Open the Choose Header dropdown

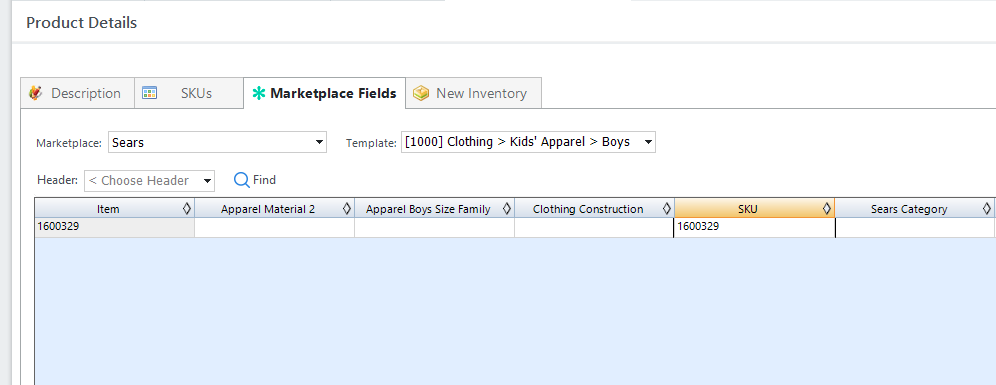[x=149, y=180]
